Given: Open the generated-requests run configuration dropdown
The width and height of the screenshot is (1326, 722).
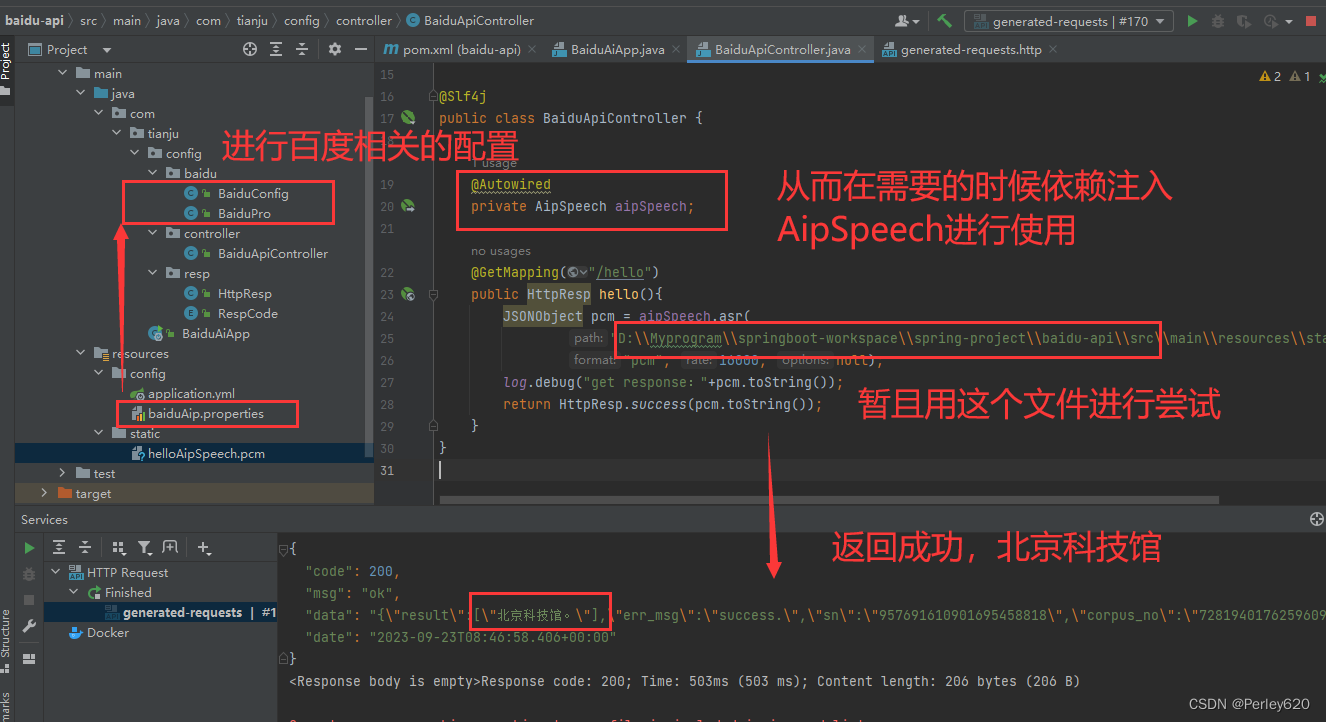Looking at the screenshot, I should [x=1069, y=21].
